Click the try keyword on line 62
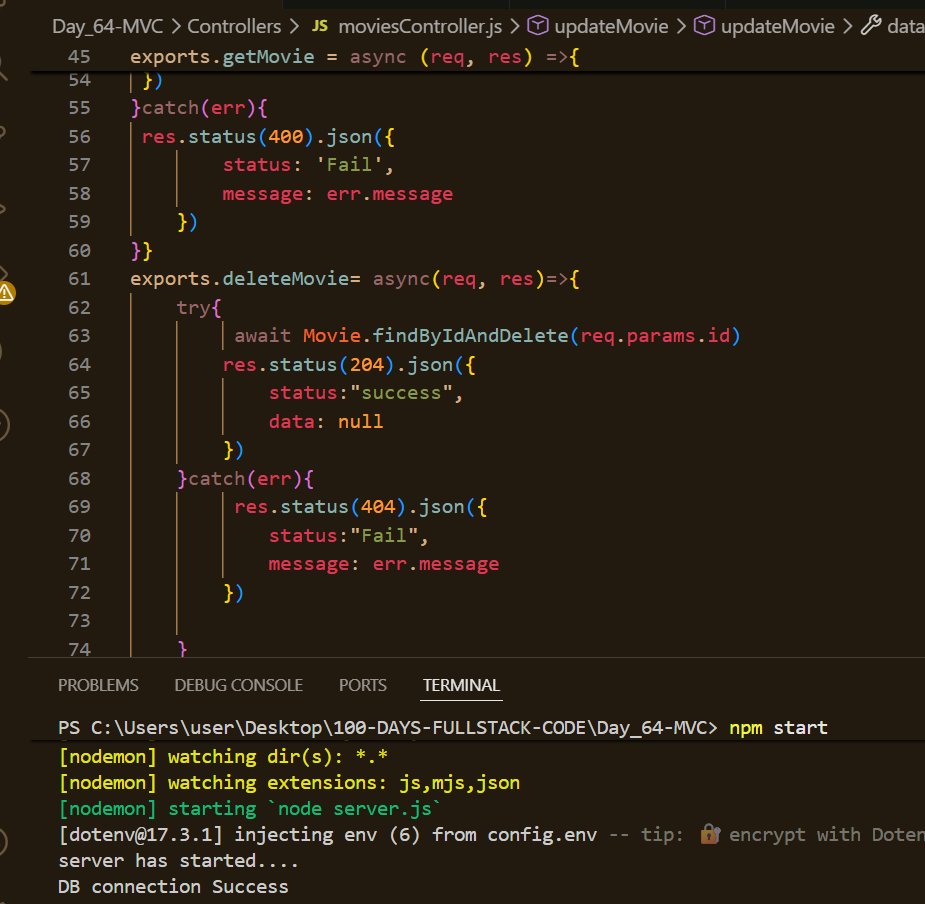The image size is (925, 904). pyautogui.click(x=192, y=307)
